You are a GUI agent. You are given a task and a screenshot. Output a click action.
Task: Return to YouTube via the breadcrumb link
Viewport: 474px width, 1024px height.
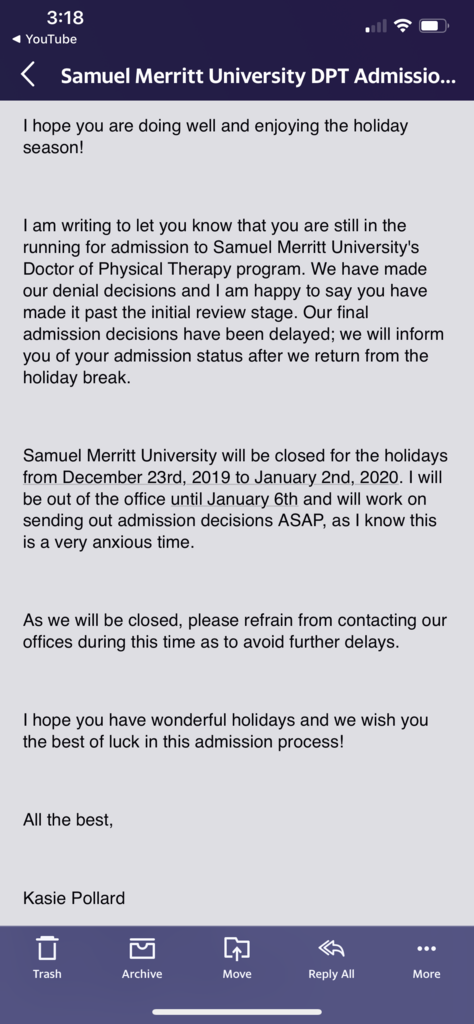(44, 39)
